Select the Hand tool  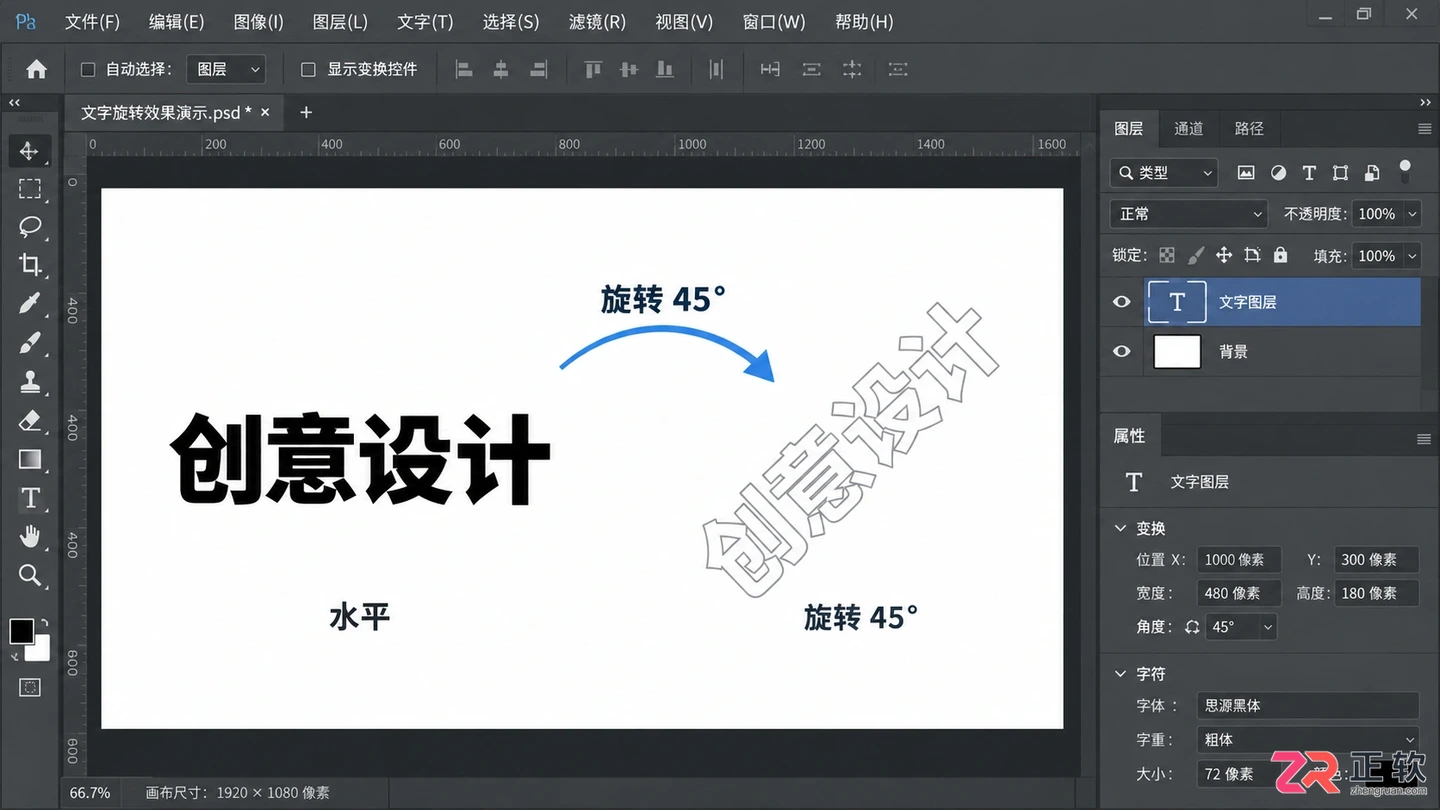[30, 536]
